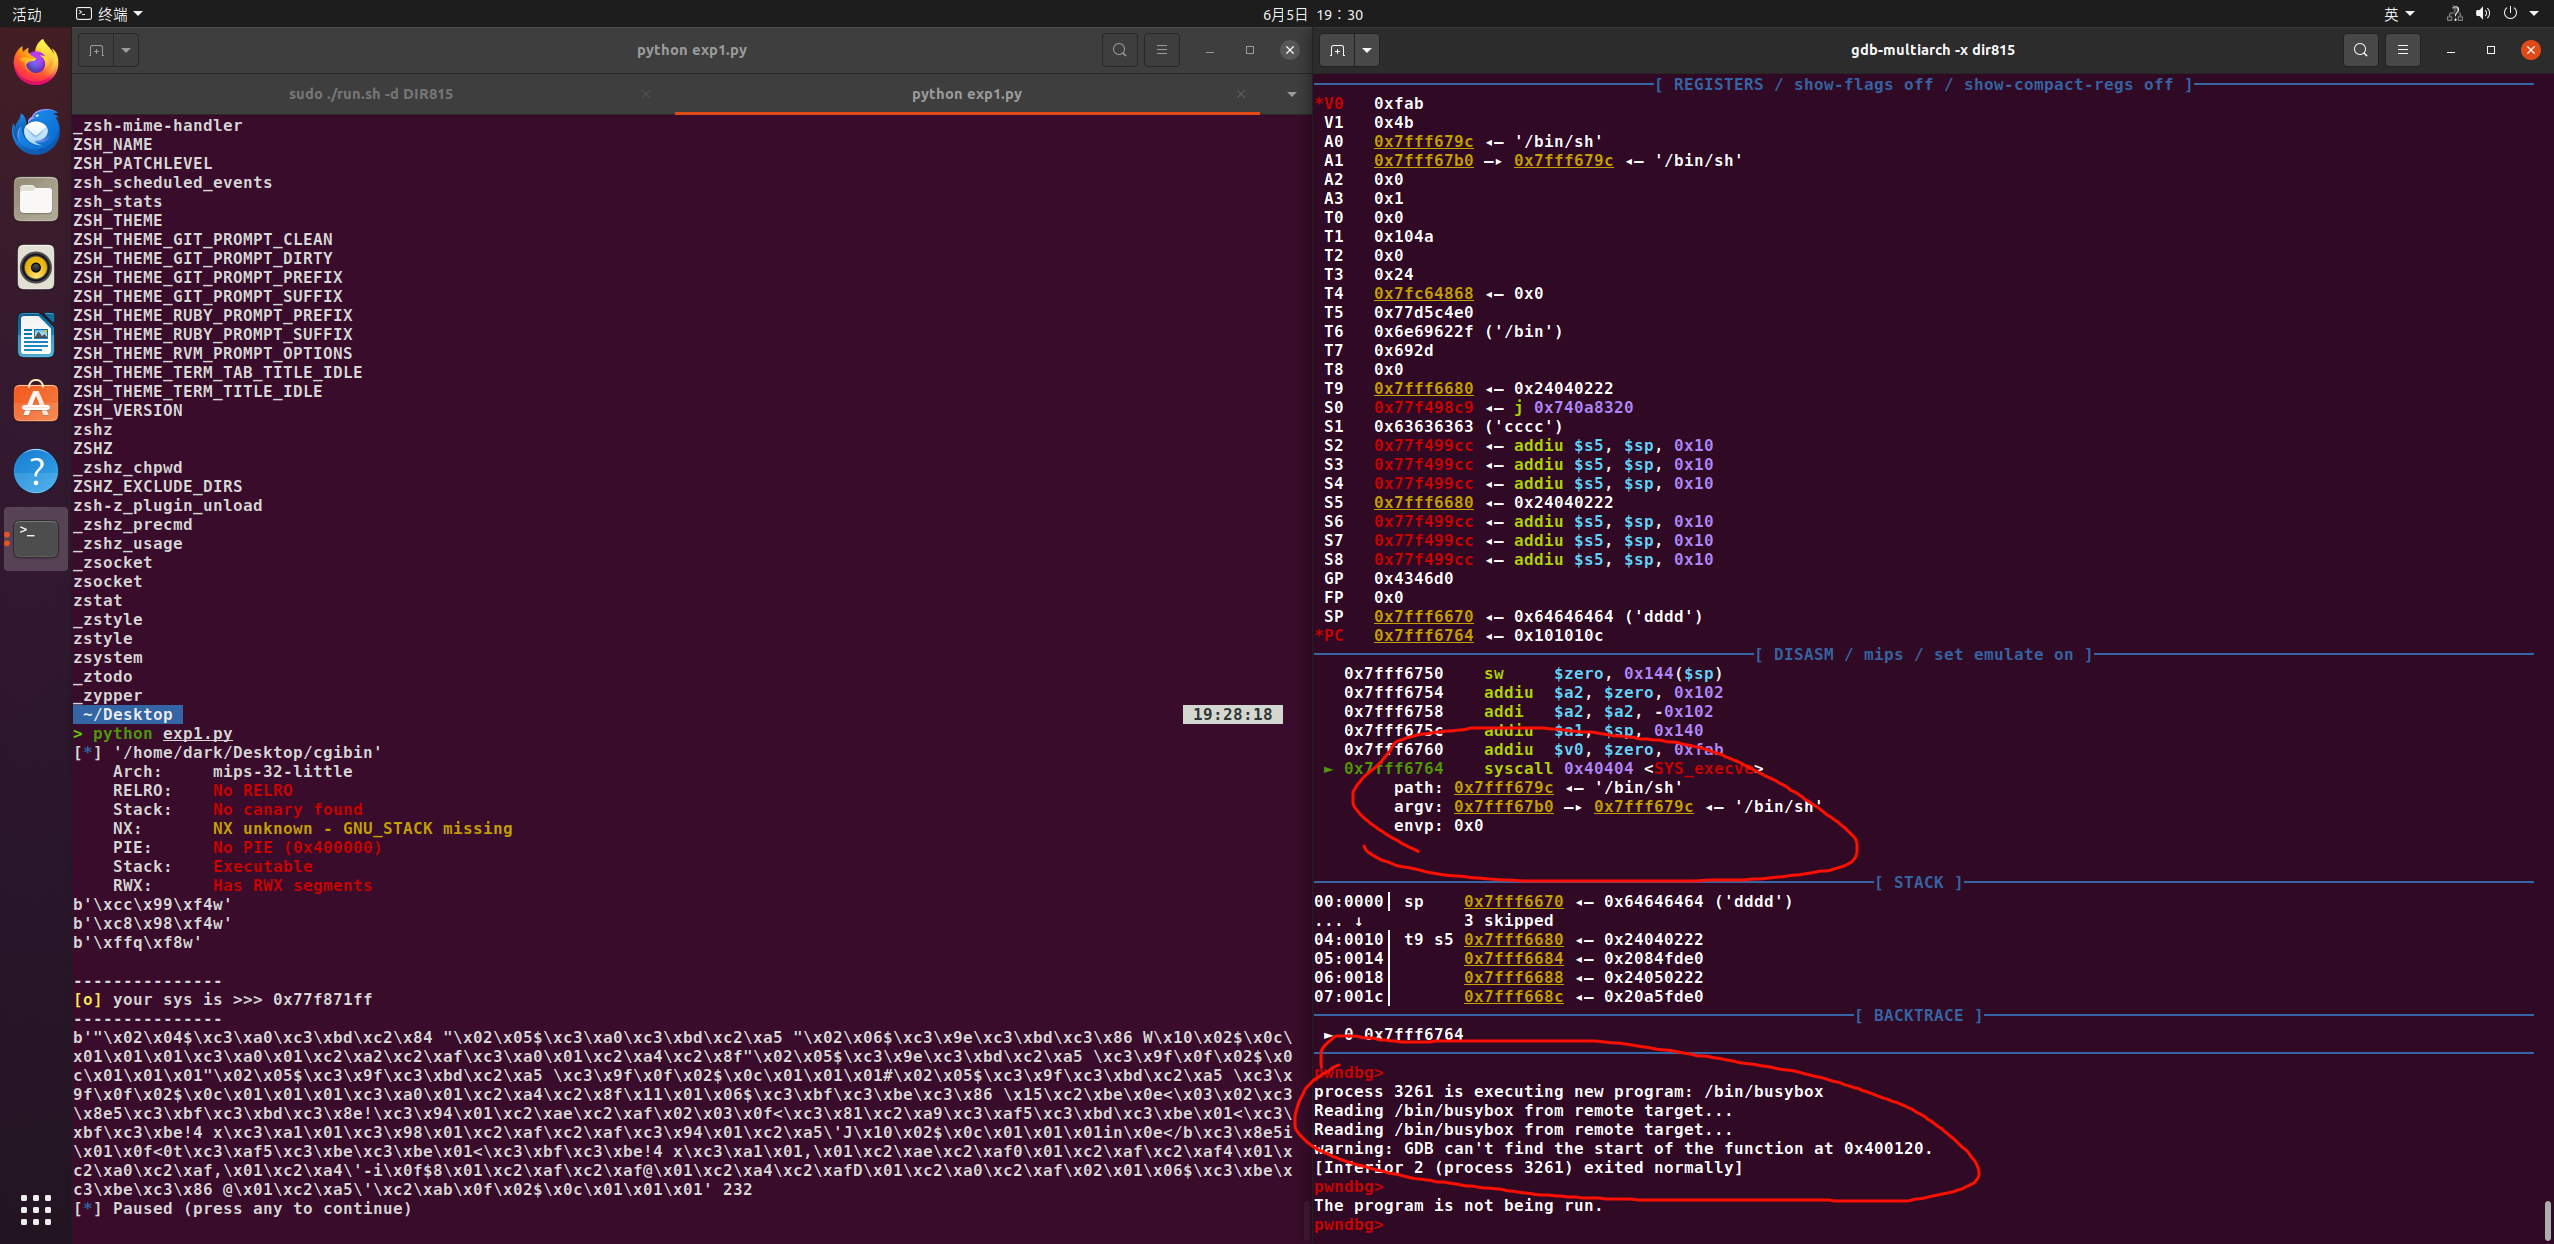
Task: Search in the python exp1.py terminal
Action: coord(1119,50)
